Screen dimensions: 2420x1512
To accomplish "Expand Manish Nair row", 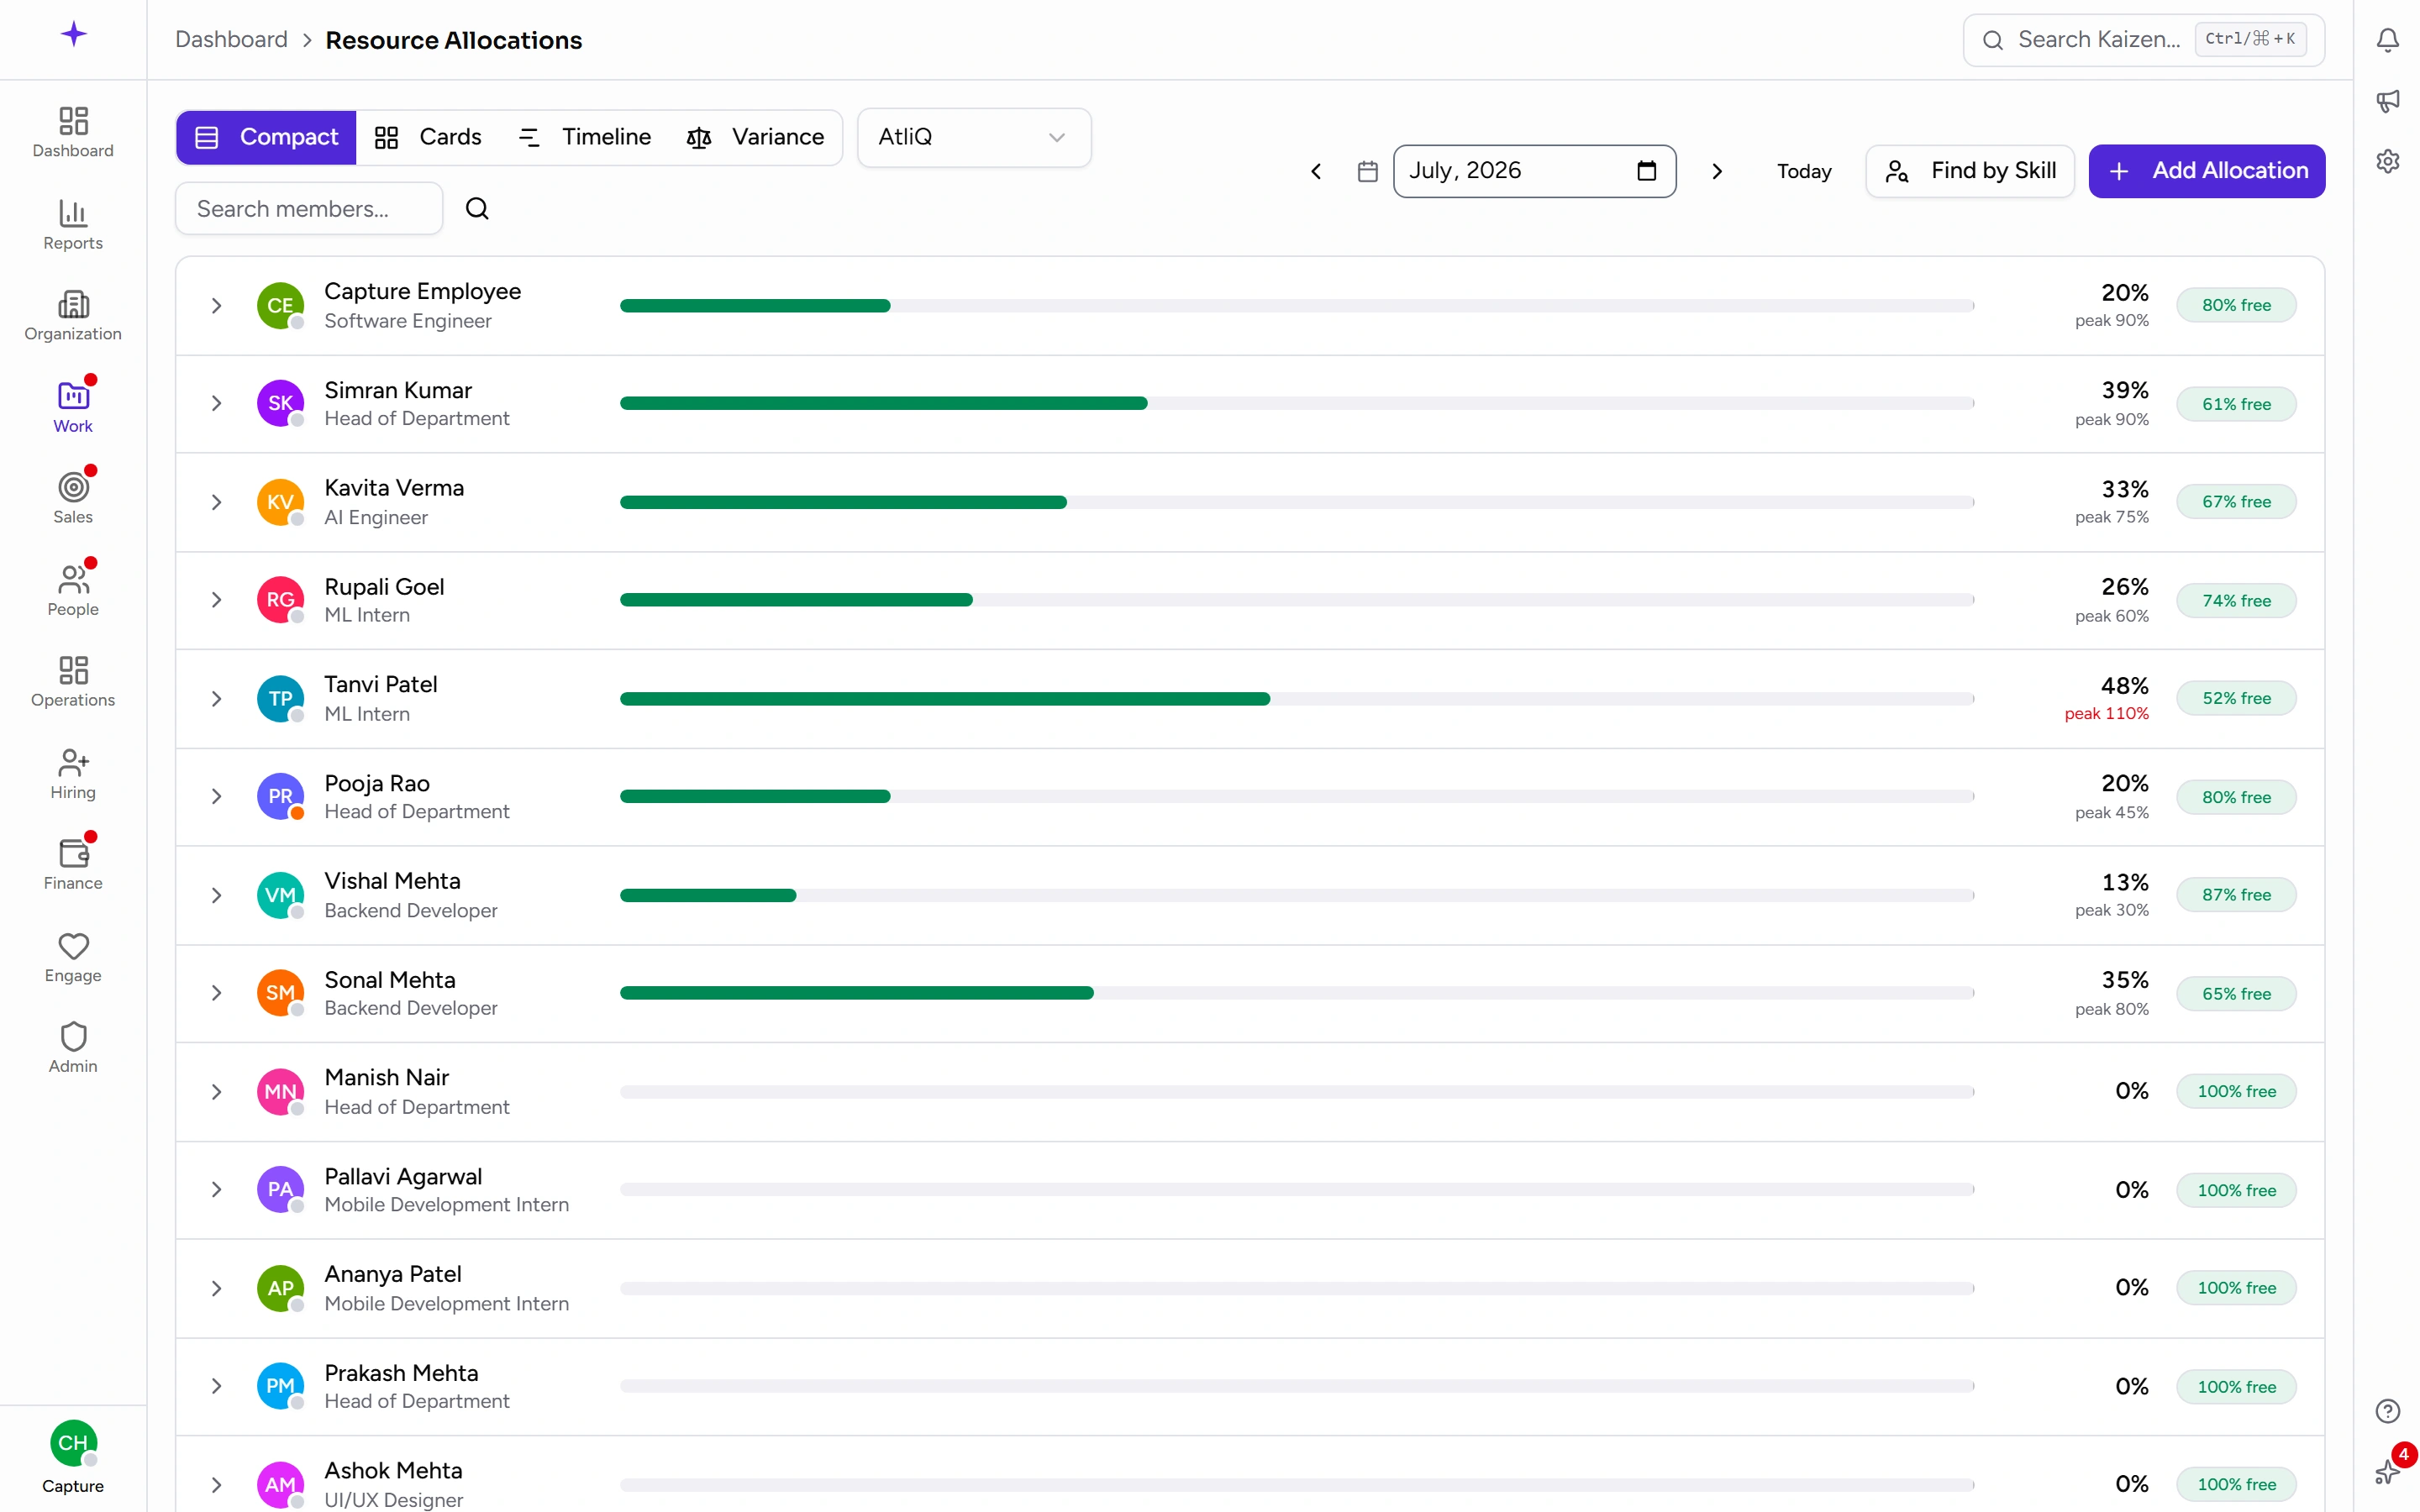I will pyautogui.click(x=216, y=1091).
